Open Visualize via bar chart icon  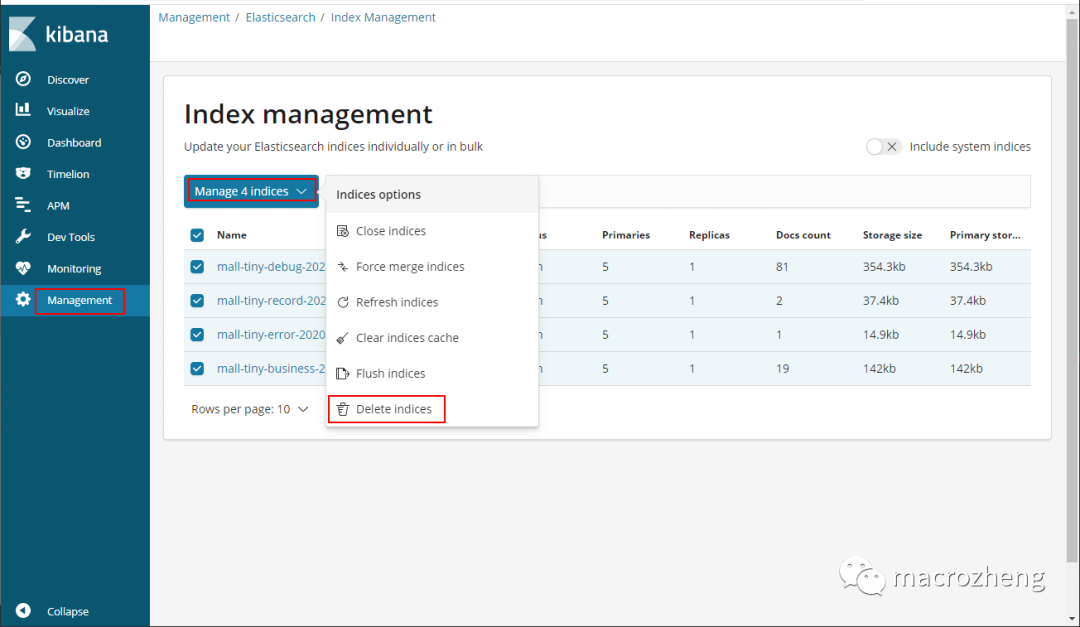pyautogui.click(x=23, y=110)
